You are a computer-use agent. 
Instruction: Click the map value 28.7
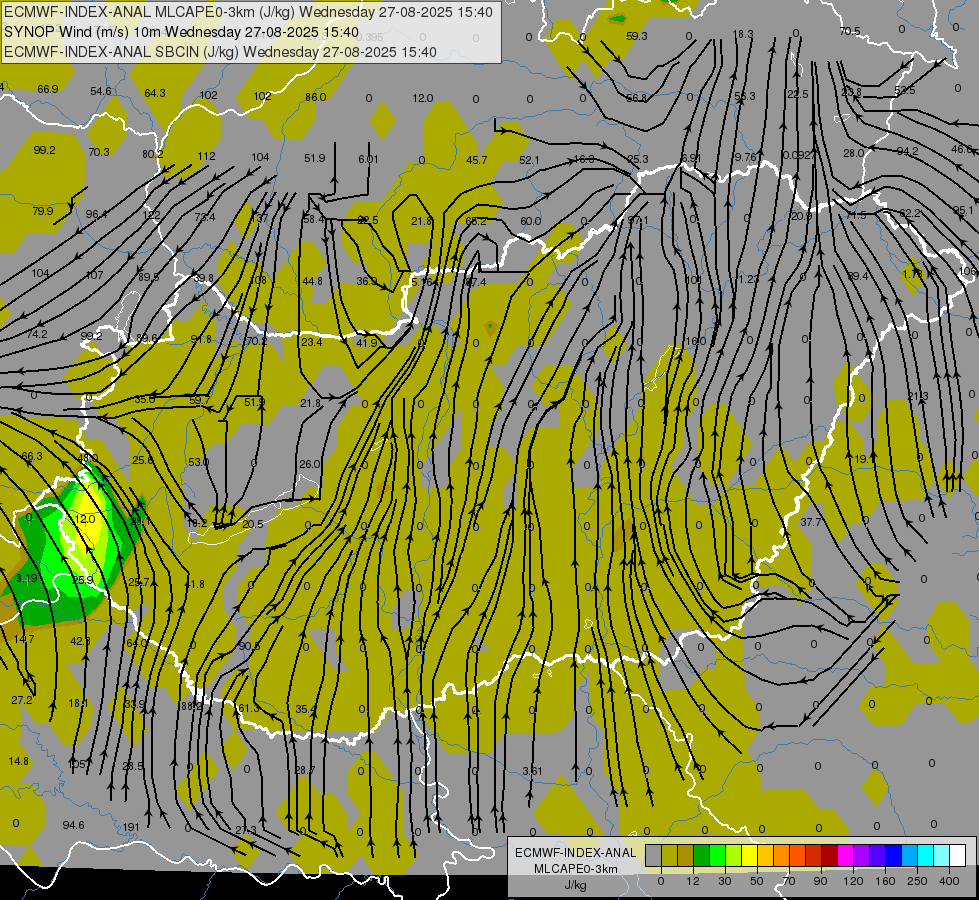click(x=305, y=770)
